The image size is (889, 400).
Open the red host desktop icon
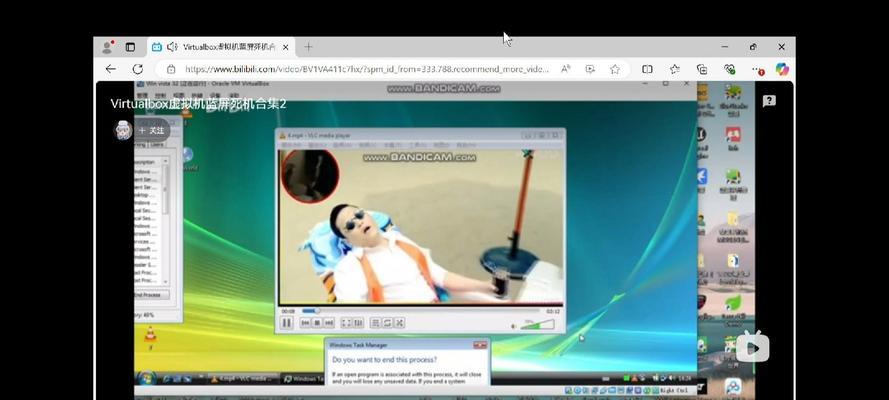[733, 134]
